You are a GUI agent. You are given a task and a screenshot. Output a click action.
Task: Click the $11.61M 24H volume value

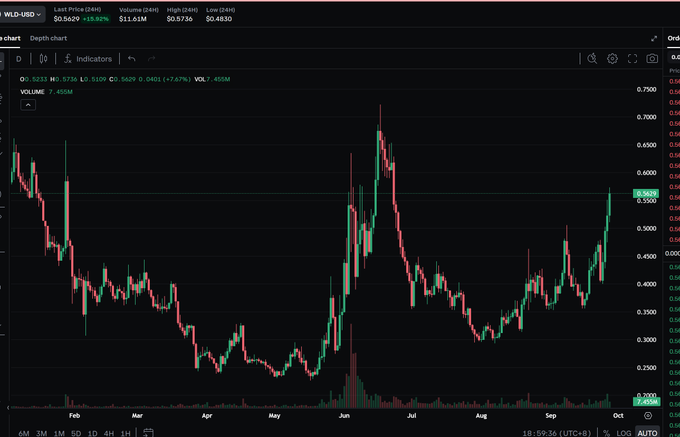pyautogui.click(x=133, y=19)
